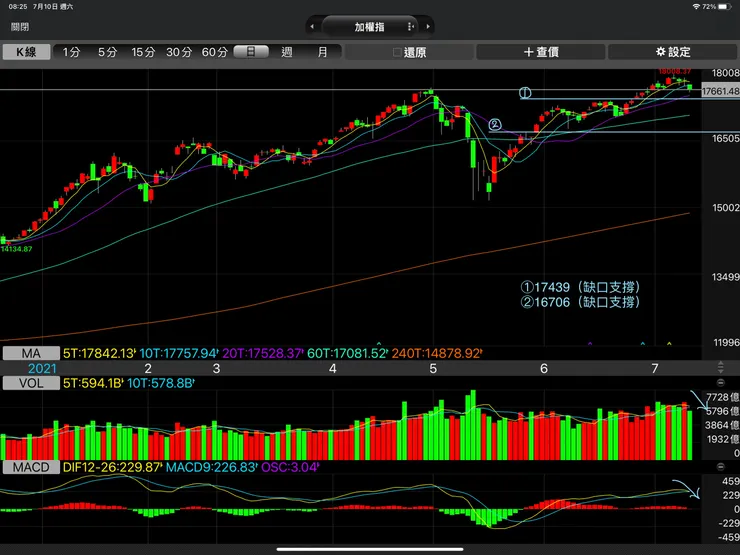
Task: Click the low price label 14134.87
Action: pos(17,249)
